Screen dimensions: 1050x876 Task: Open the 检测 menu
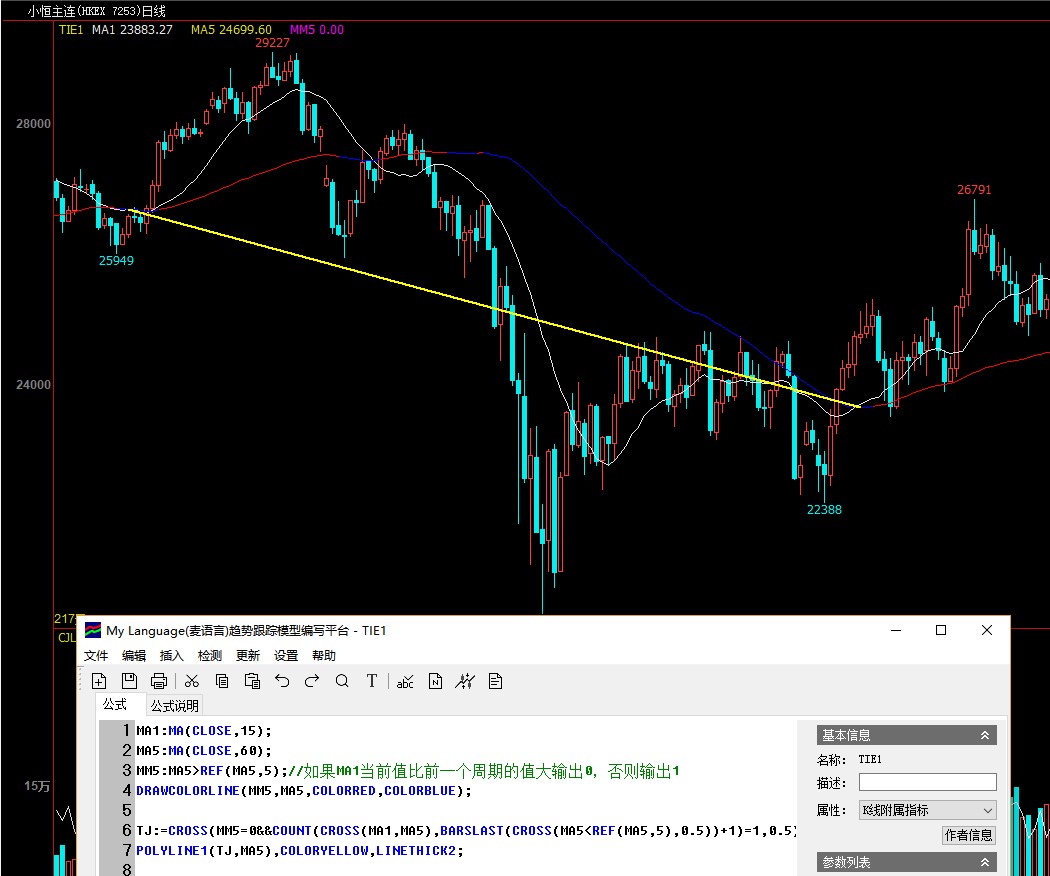210,655
